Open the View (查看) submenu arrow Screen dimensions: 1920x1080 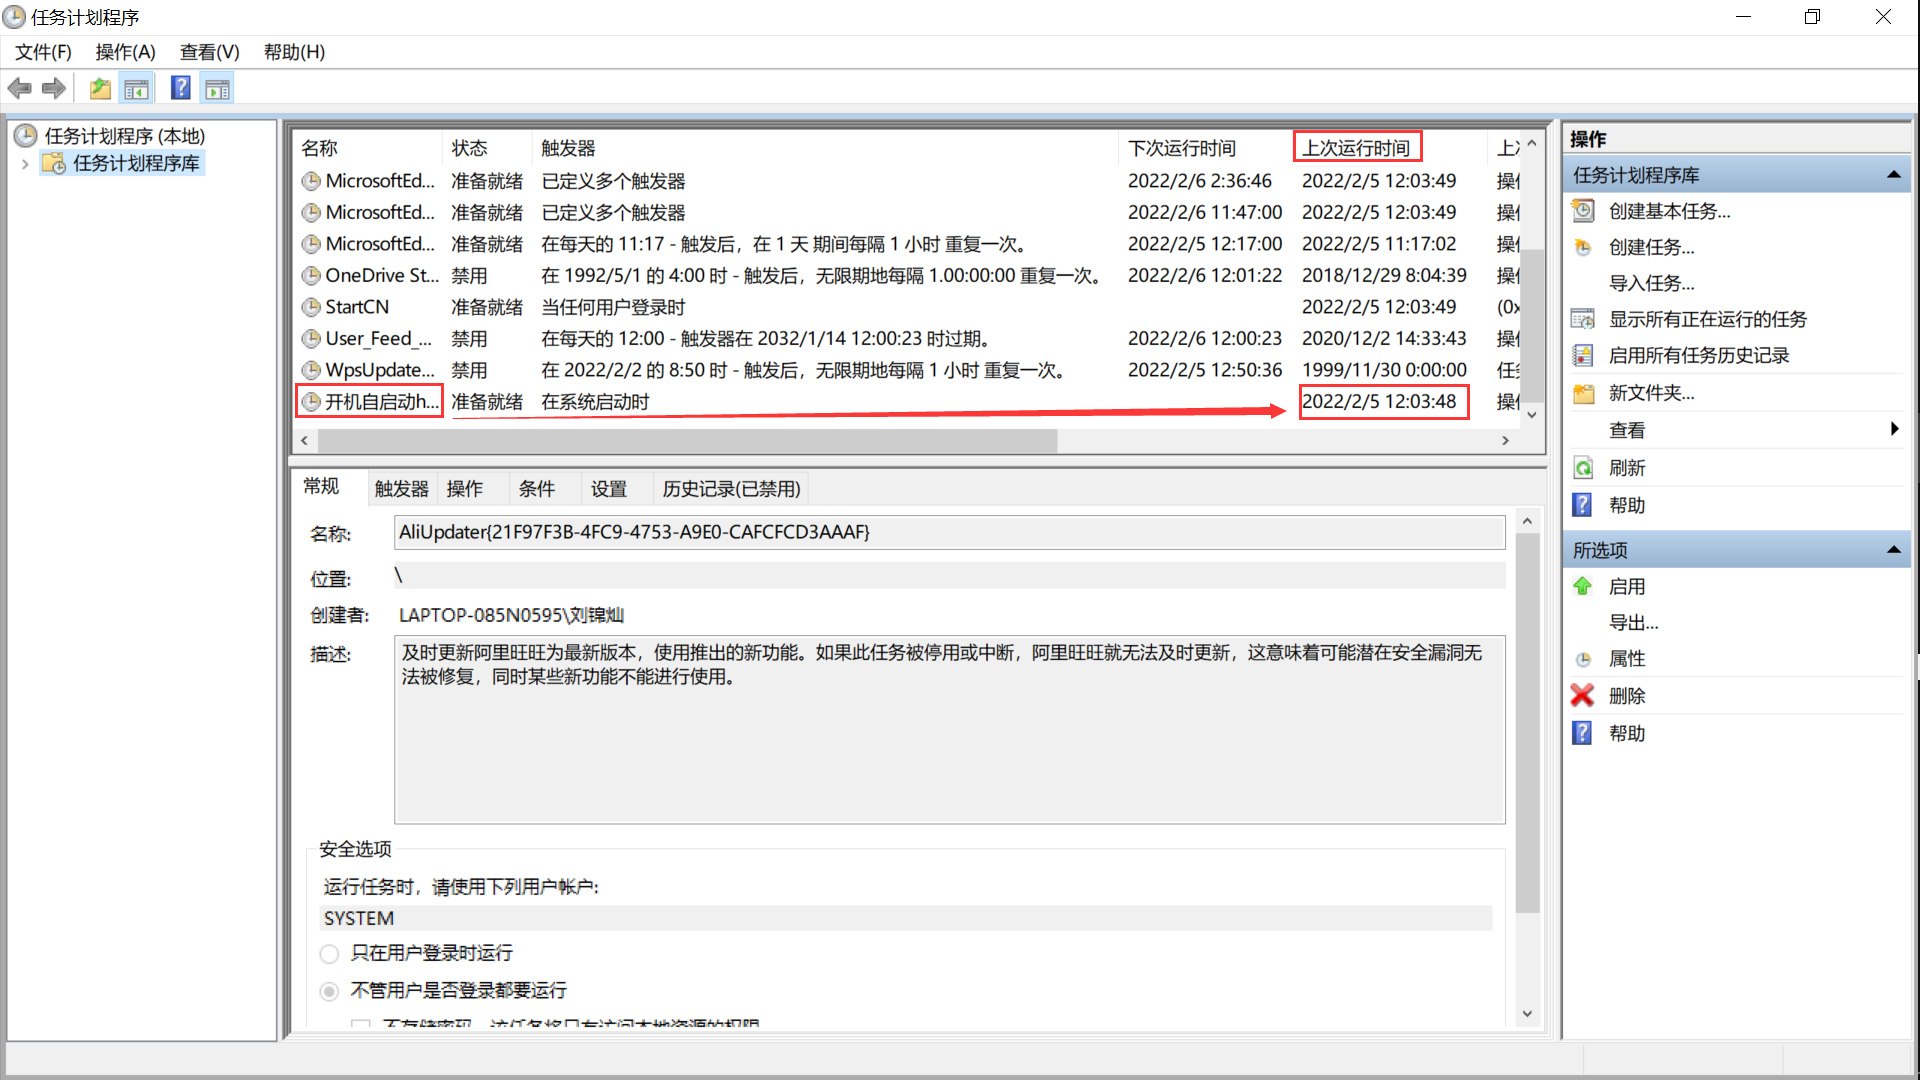pyautogui.click(x=1894, y=430)
